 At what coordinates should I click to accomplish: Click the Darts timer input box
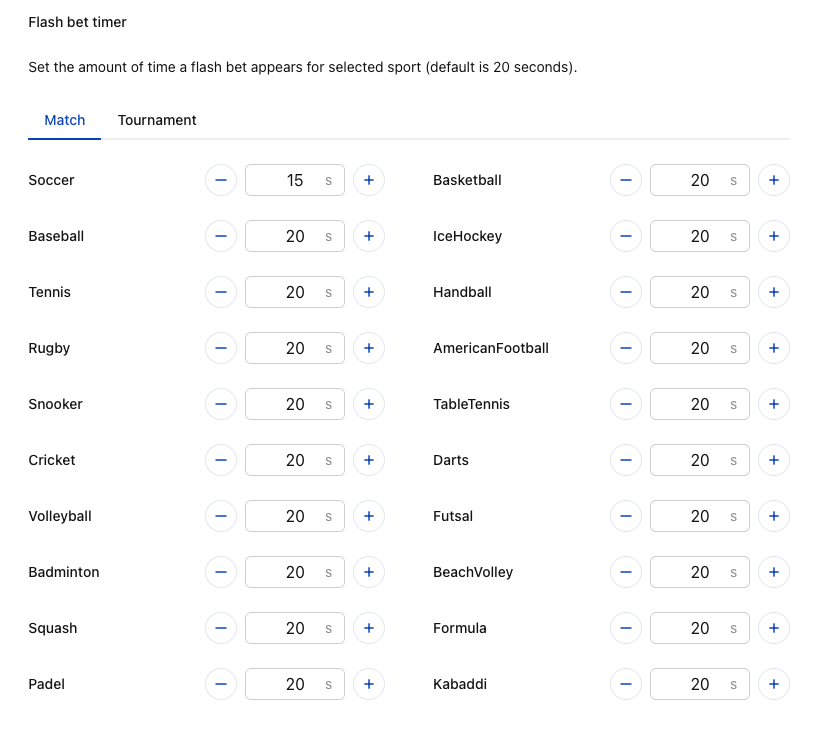coord(700,460)
